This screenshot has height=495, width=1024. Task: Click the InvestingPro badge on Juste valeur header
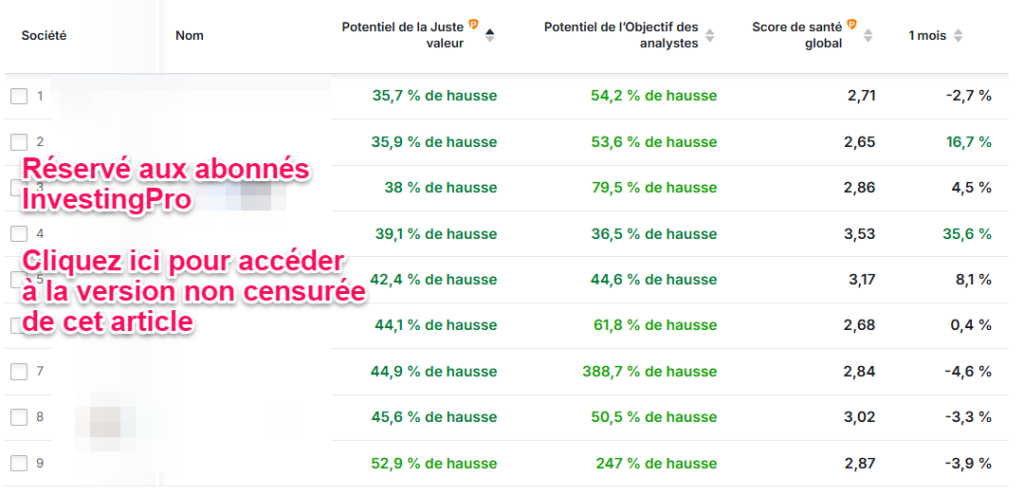coord(473,25)
